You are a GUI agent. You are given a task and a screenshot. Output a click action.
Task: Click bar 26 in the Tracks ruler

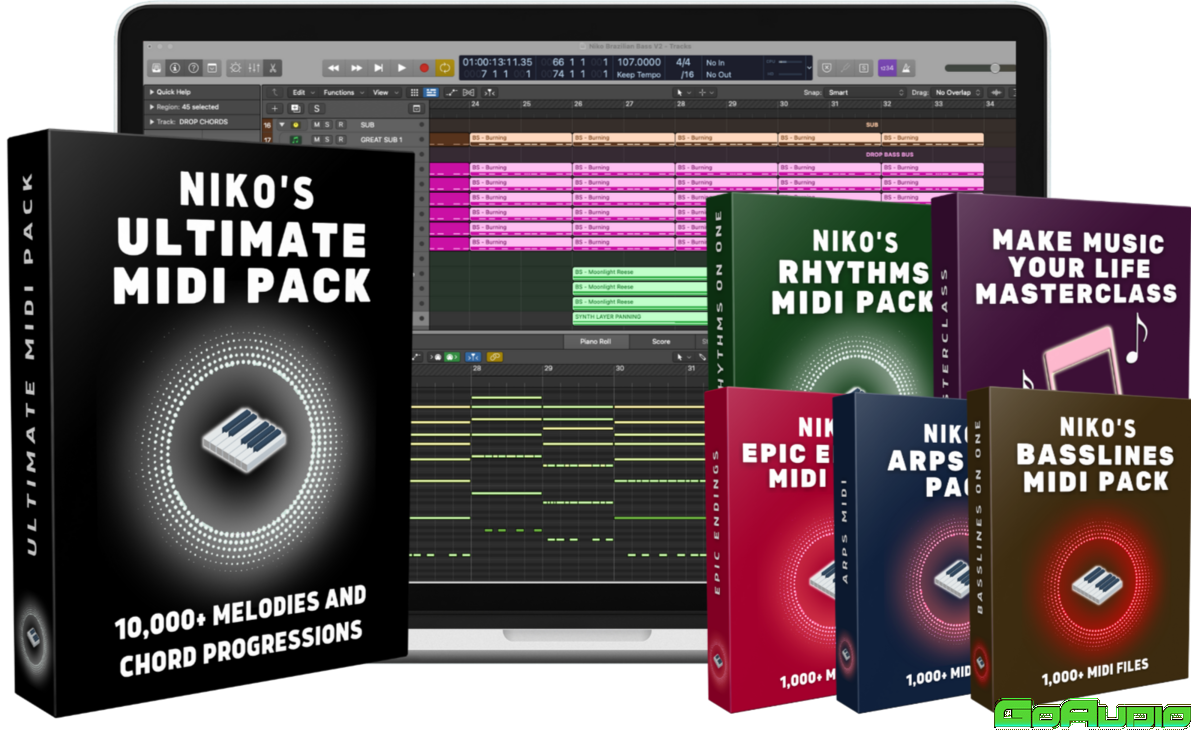click(x=578, y=104)
